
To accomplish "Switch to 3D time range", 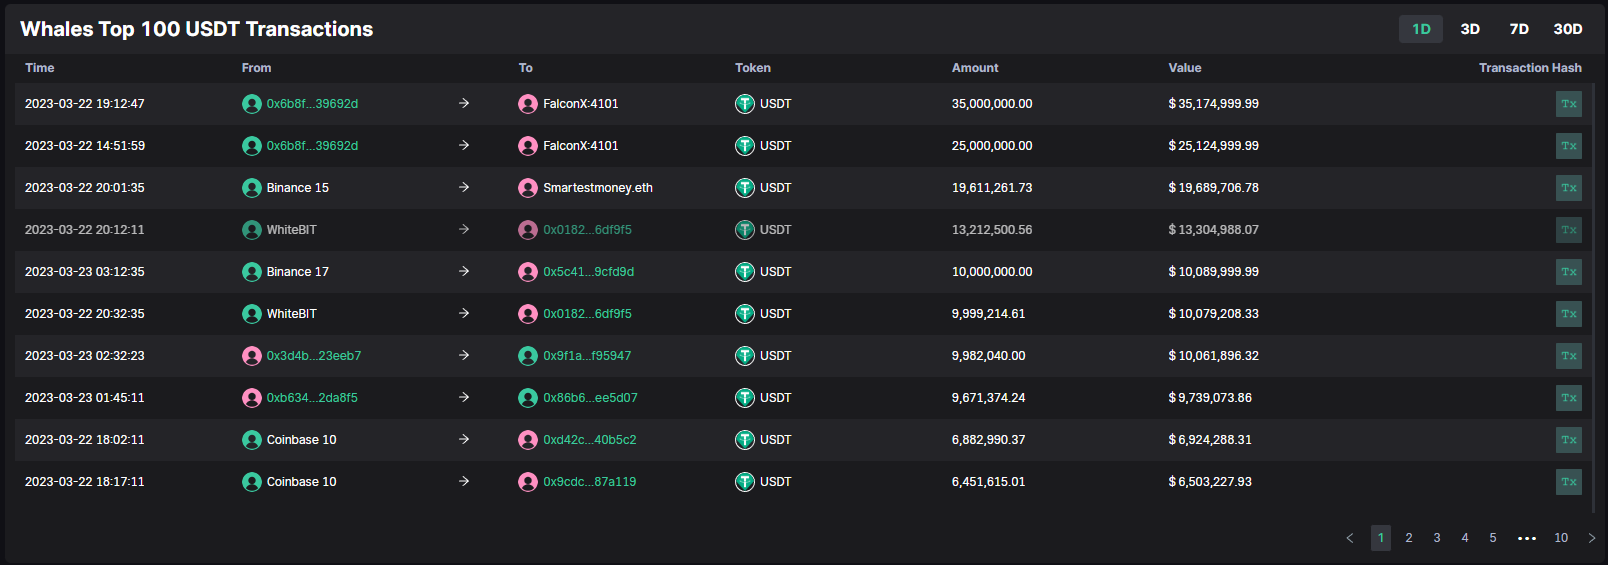I will click(x=1470, y=29).
